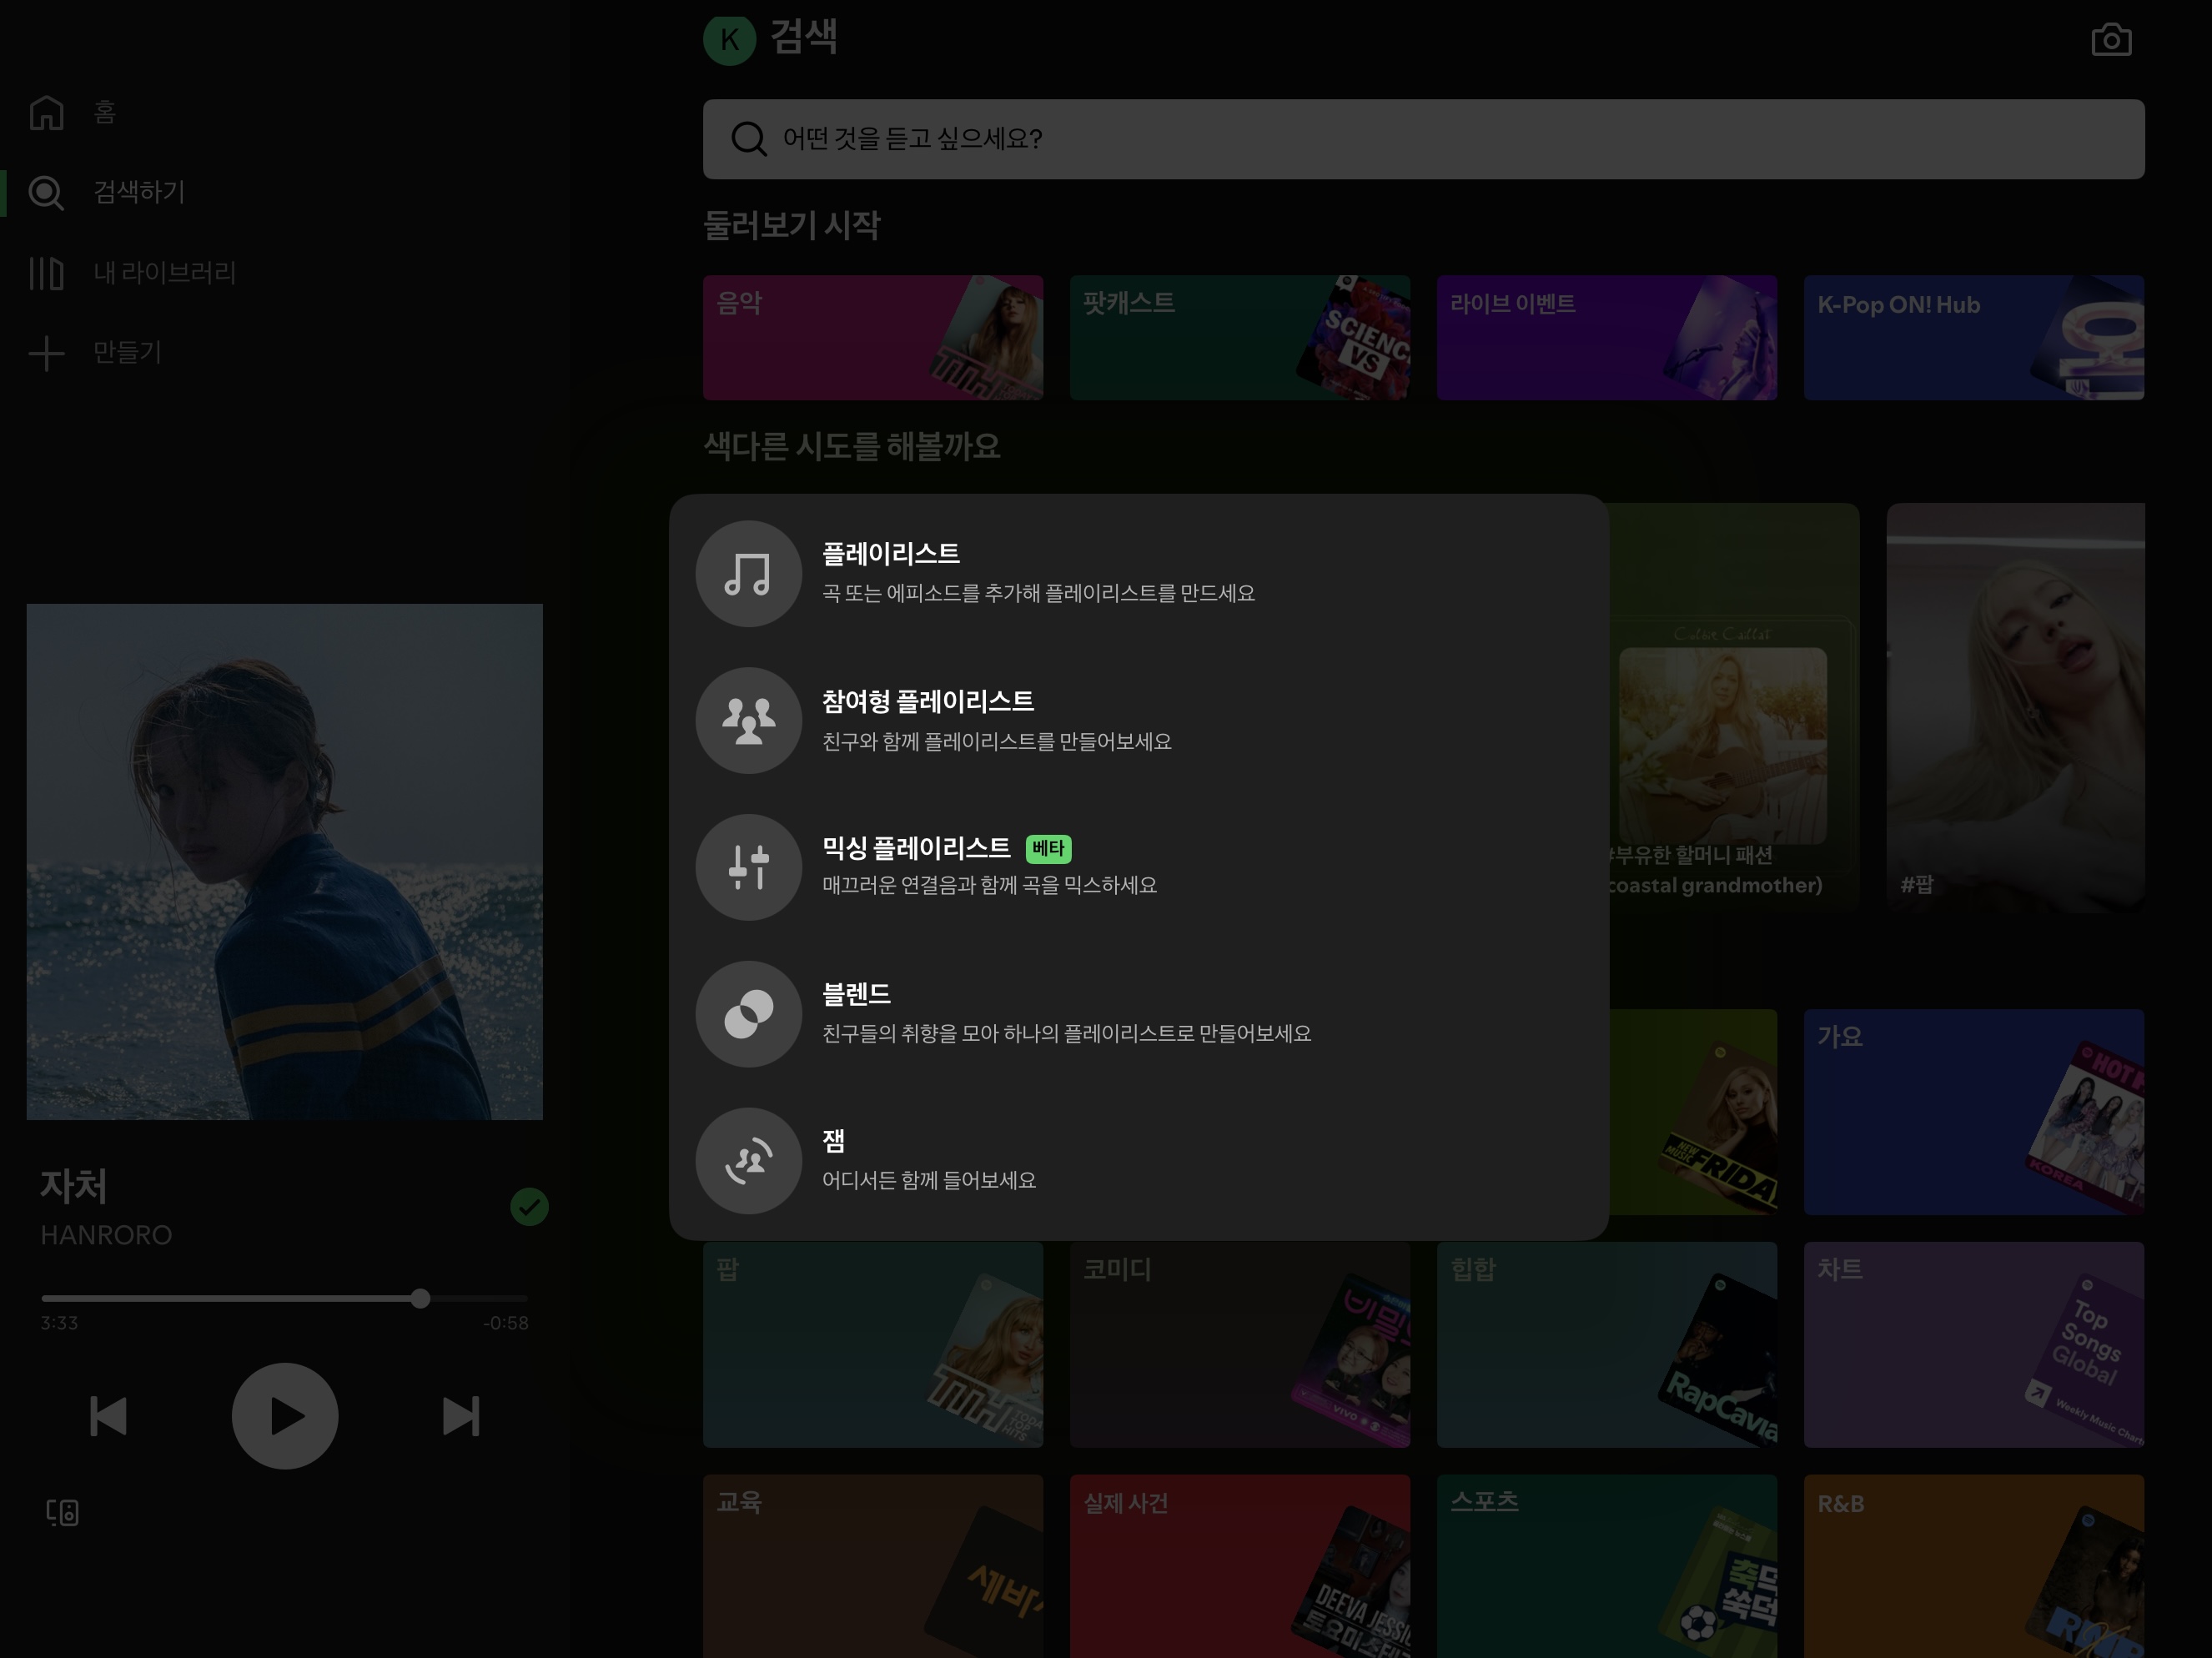The image size is (2212, 1658).
Task: Click the HANRORO album cover thumbnail
Action: [x=284, y=861]
